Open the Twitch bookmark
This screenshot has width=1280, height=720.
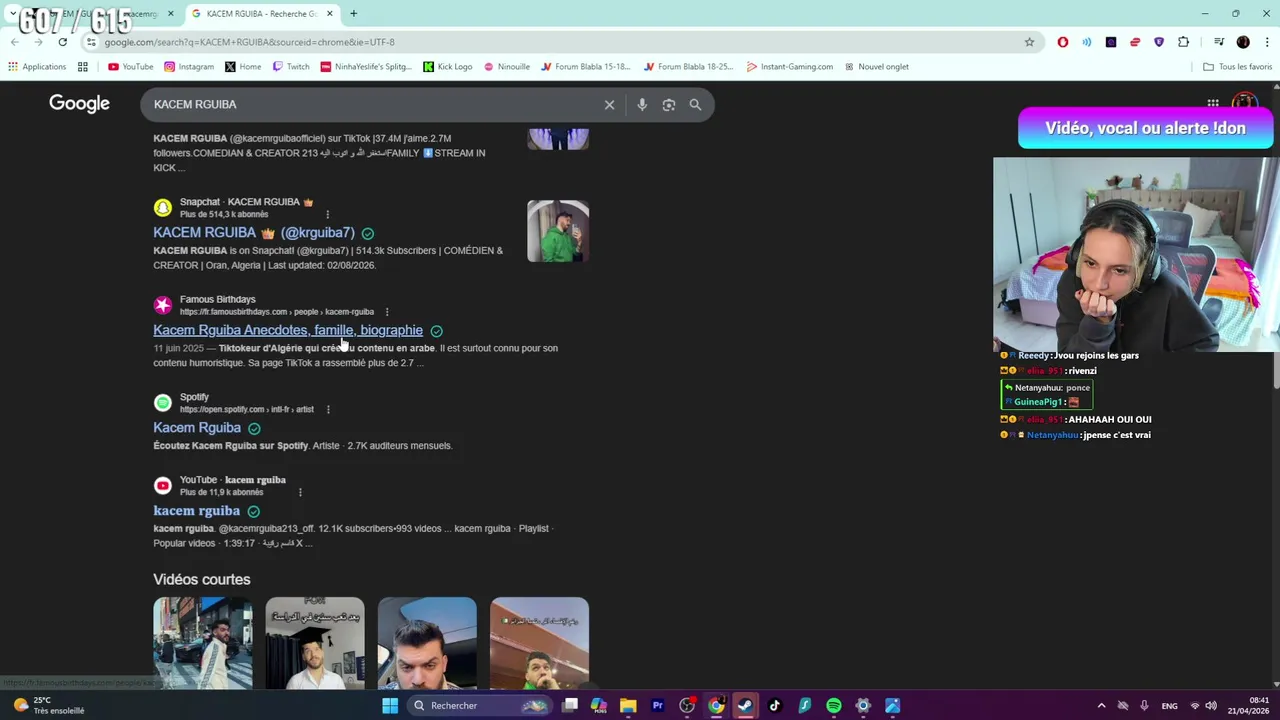[x=291, y=67]
